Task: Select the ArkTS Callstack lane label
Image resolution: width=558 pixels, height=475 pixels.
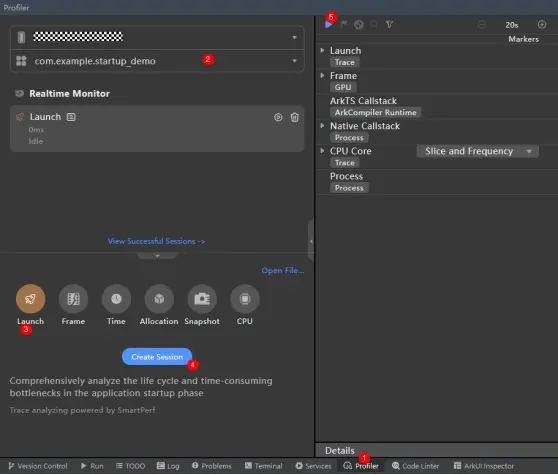Action: 363,101
